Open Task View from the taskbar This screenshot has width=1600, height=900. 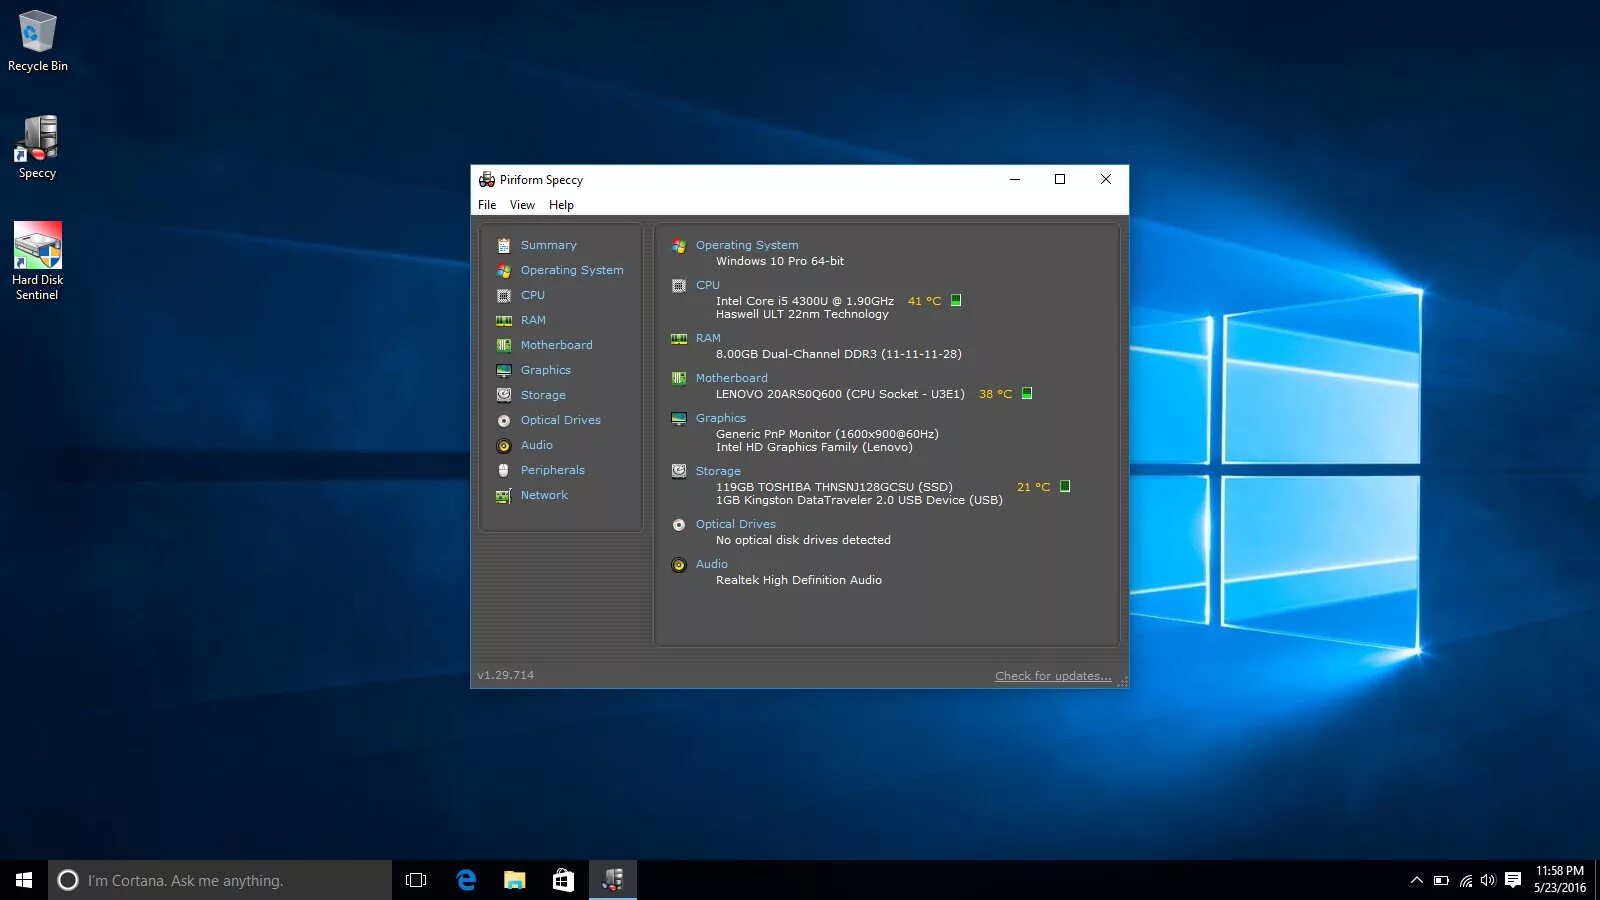tap(416, 880)
